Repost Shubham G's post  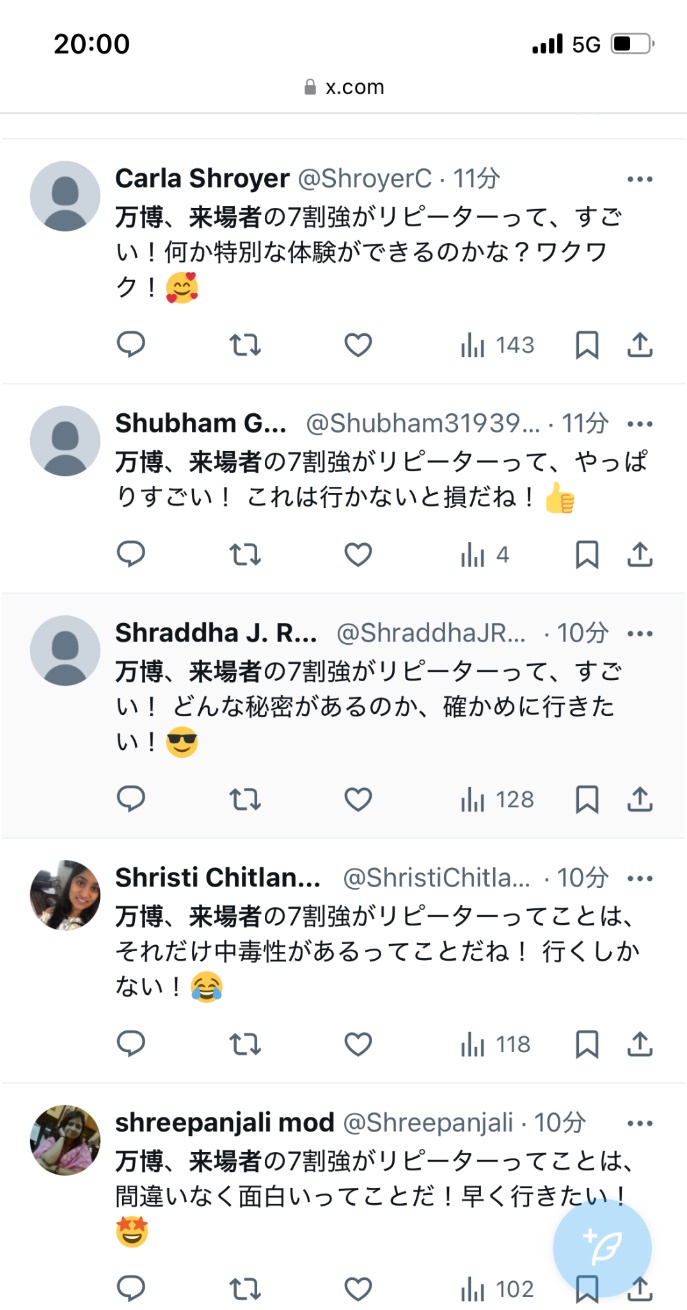[245, 554]
